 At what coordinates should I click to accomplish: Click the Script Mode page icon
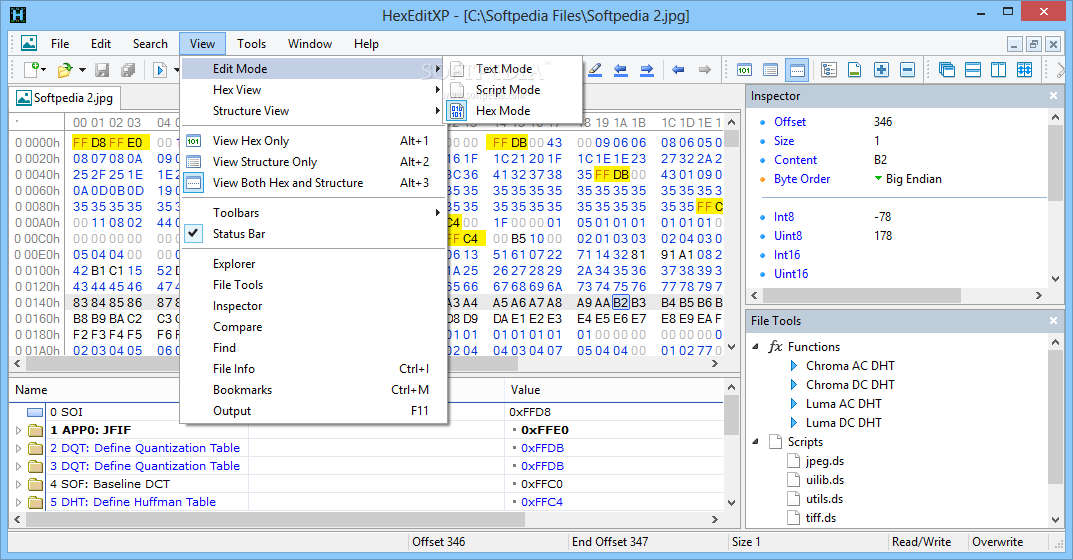coord(457,90)
